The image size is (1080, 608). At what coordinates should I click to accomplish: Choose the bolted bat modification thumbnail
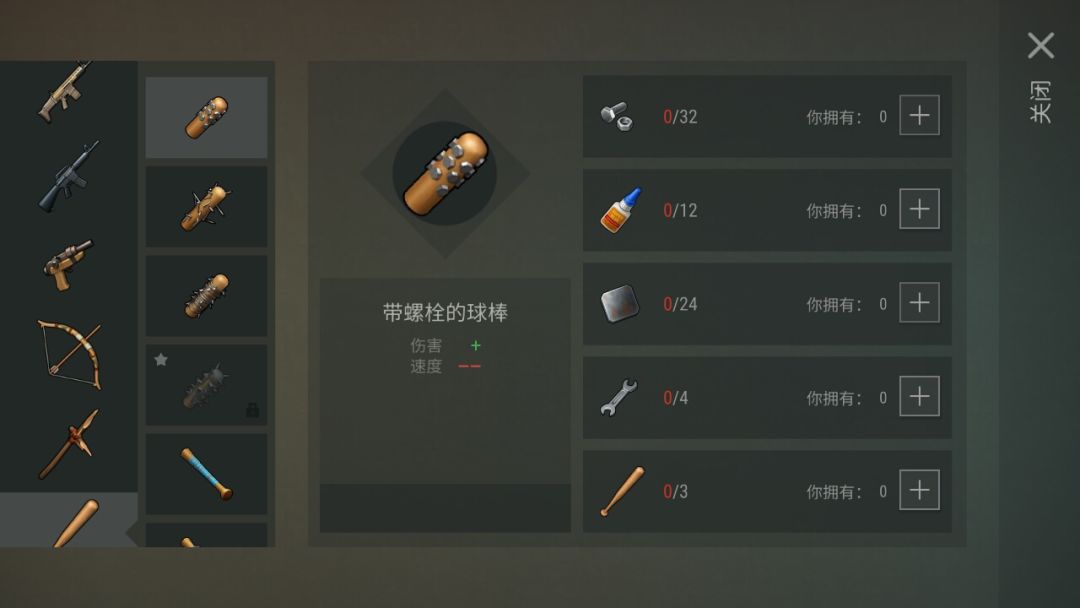[207, 117]
